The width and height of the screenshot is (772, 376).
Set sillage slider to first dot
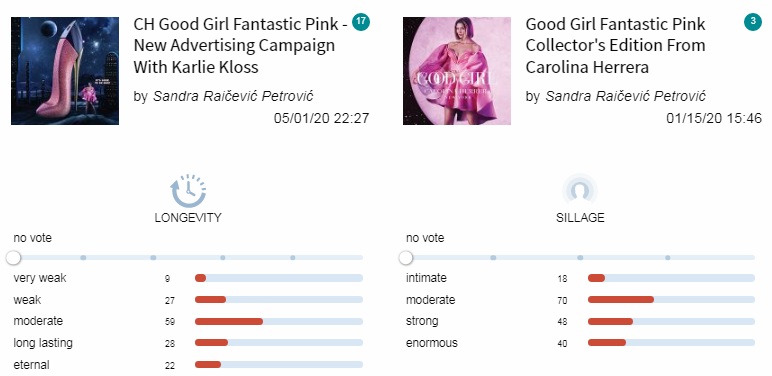coord(493,257)
